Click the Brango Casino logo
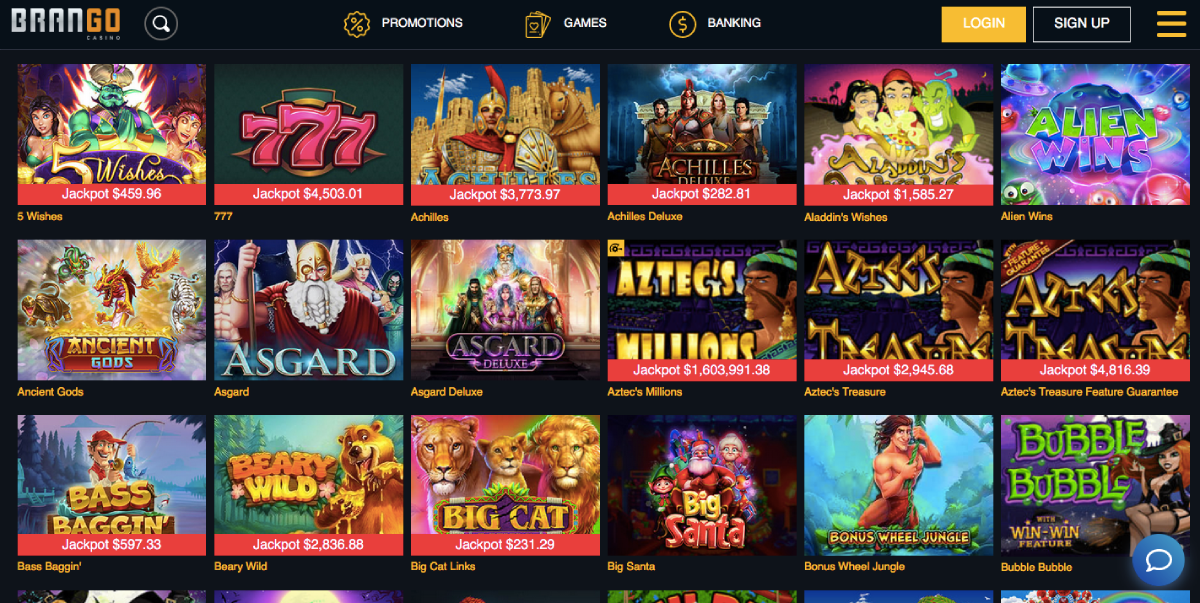This screenshot has width=1200, height=603. (x=69, y=22)
